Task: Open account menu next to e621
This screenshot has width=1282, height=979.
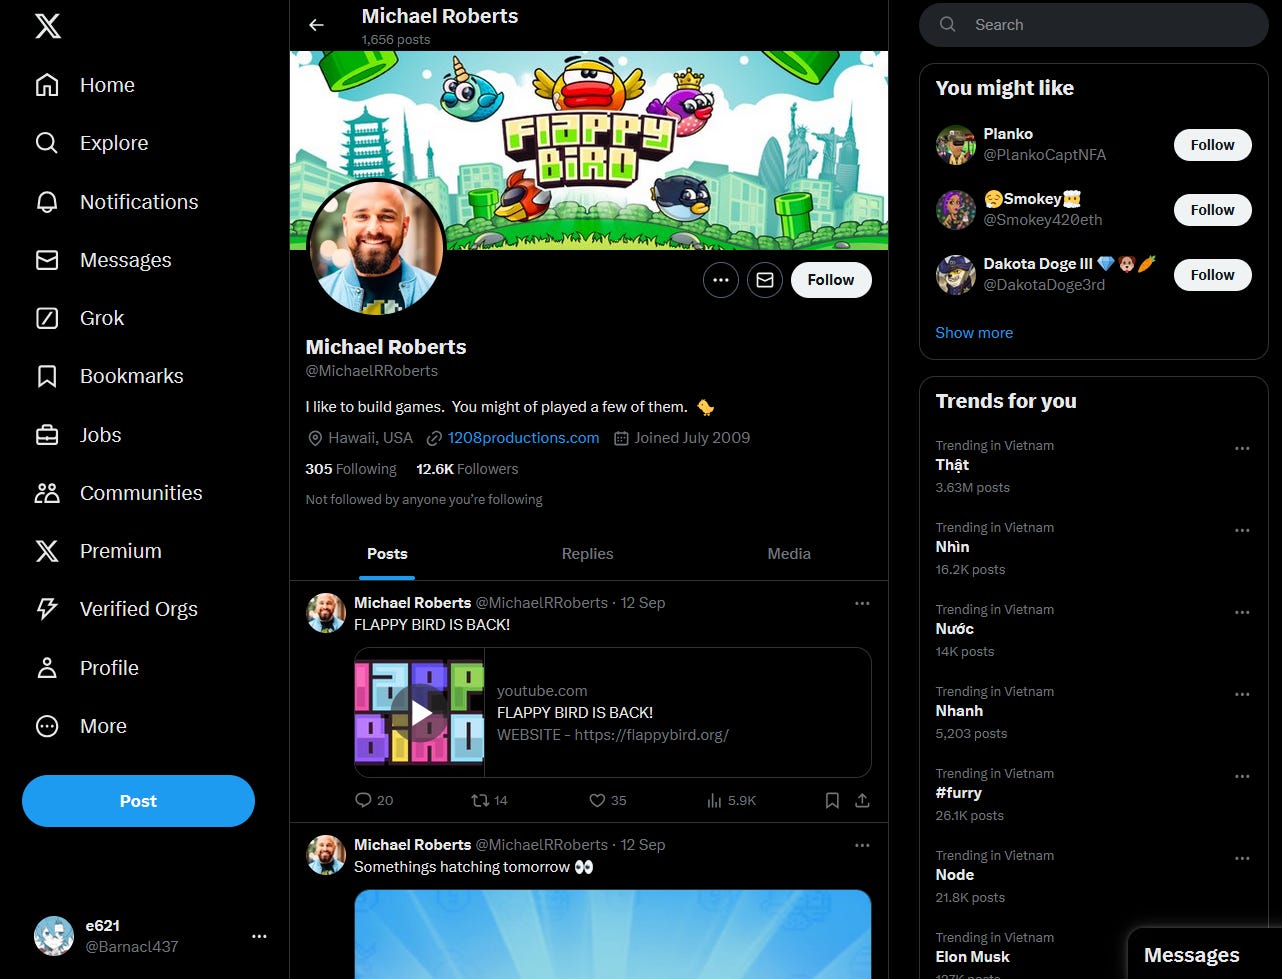Action: (259, 936)
